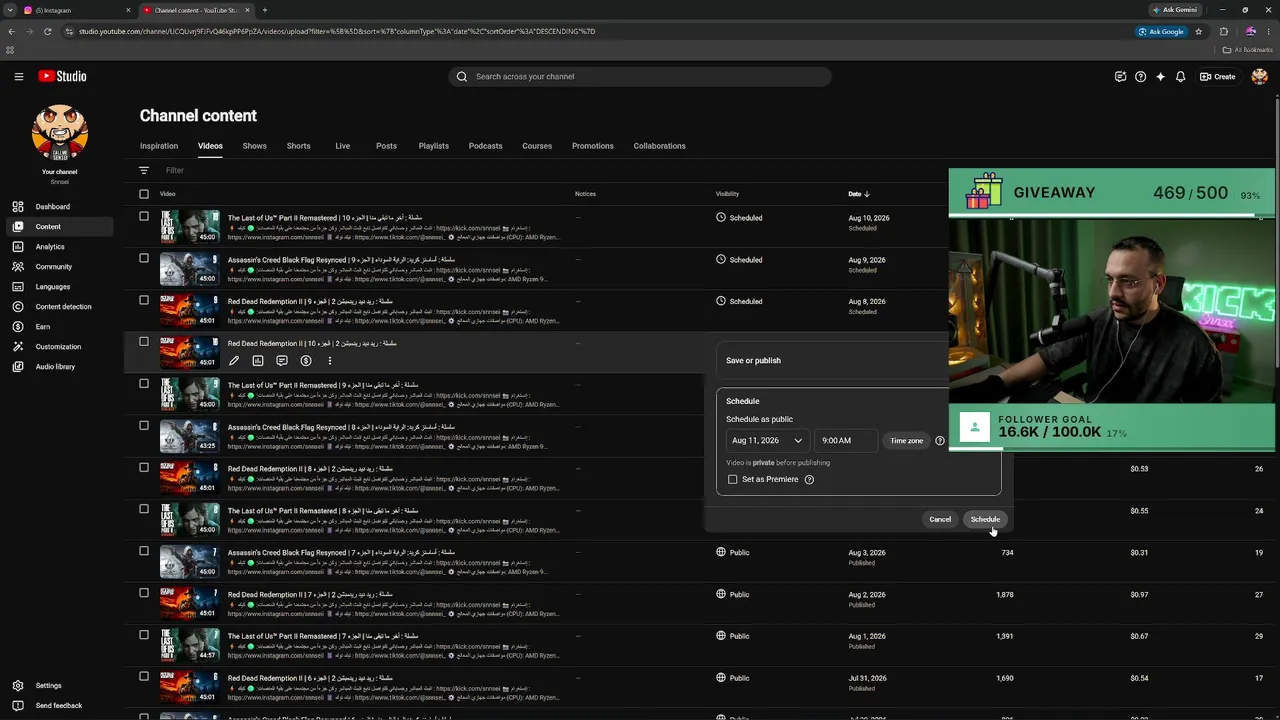The image size is (1280, 720).
Task: Check the box for Red Dead Redemption II Part 10
Action: pos(144,342)
